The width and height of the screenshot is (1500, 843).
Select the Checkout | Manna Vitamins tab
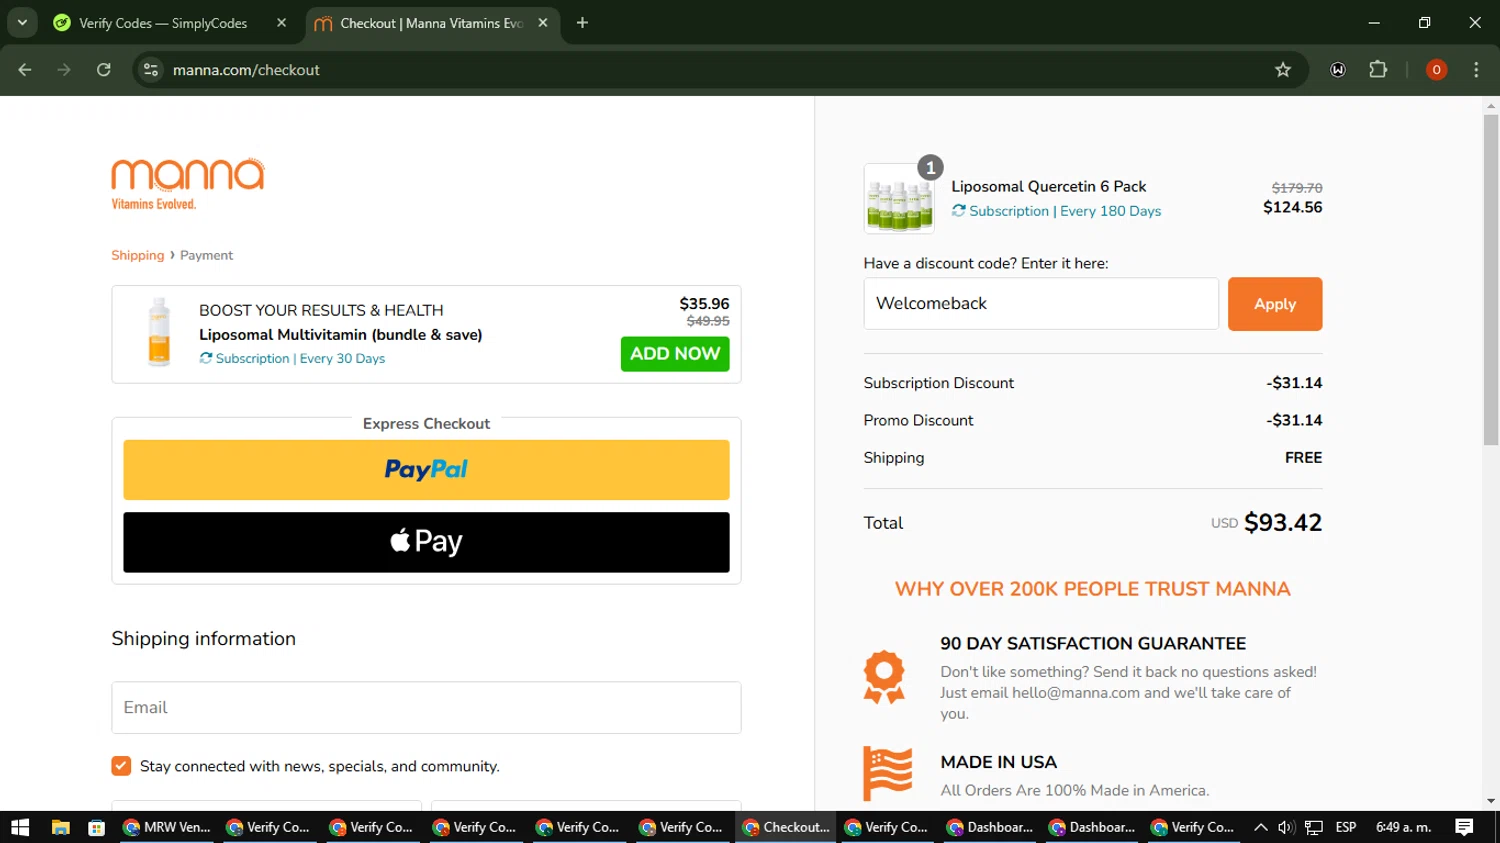point(431,23)
